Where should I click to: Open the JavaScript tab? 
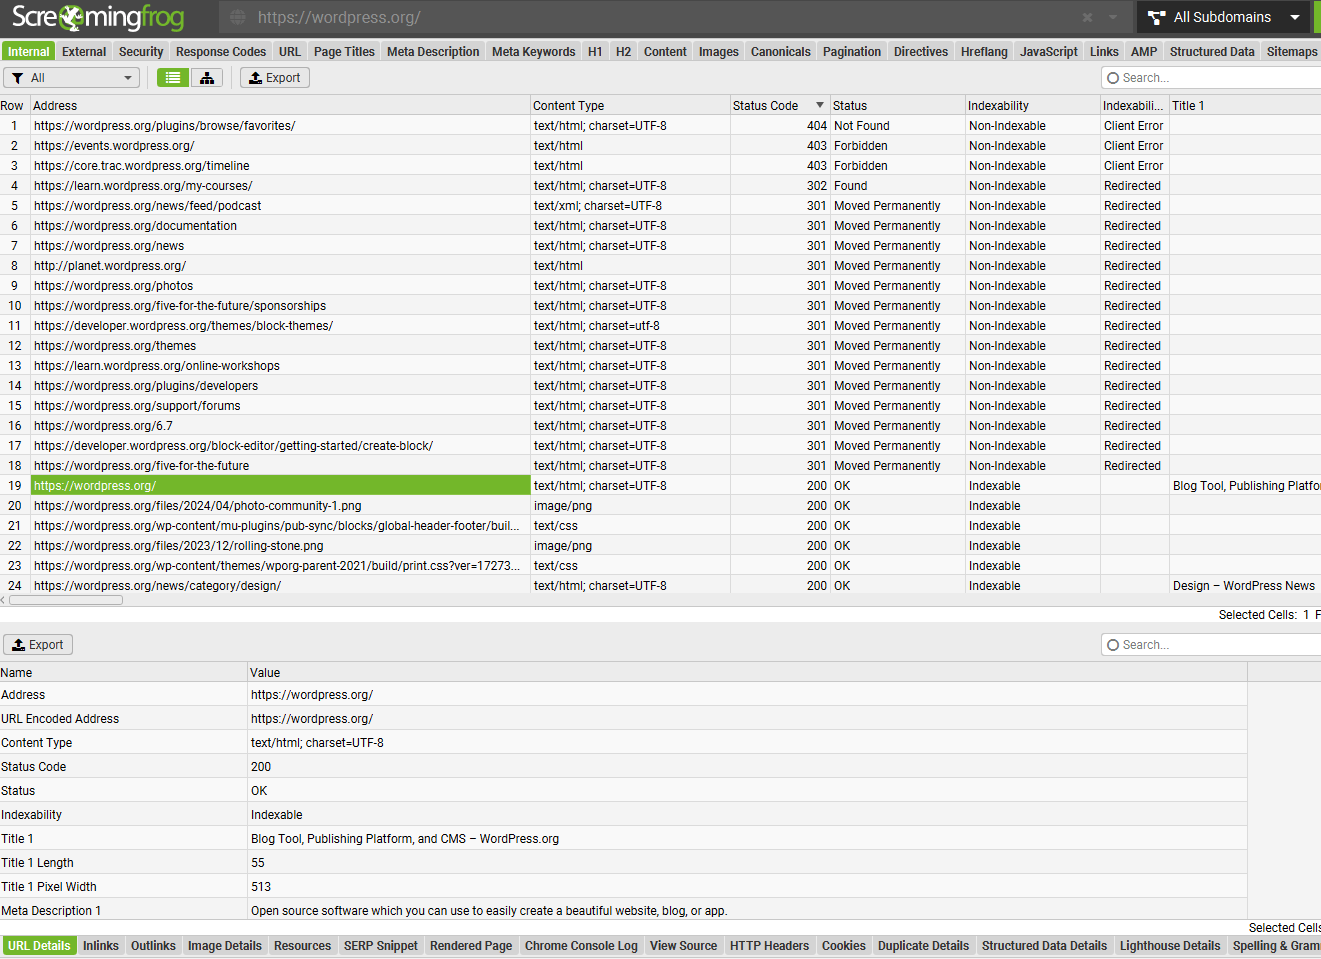pos(1049,52)
